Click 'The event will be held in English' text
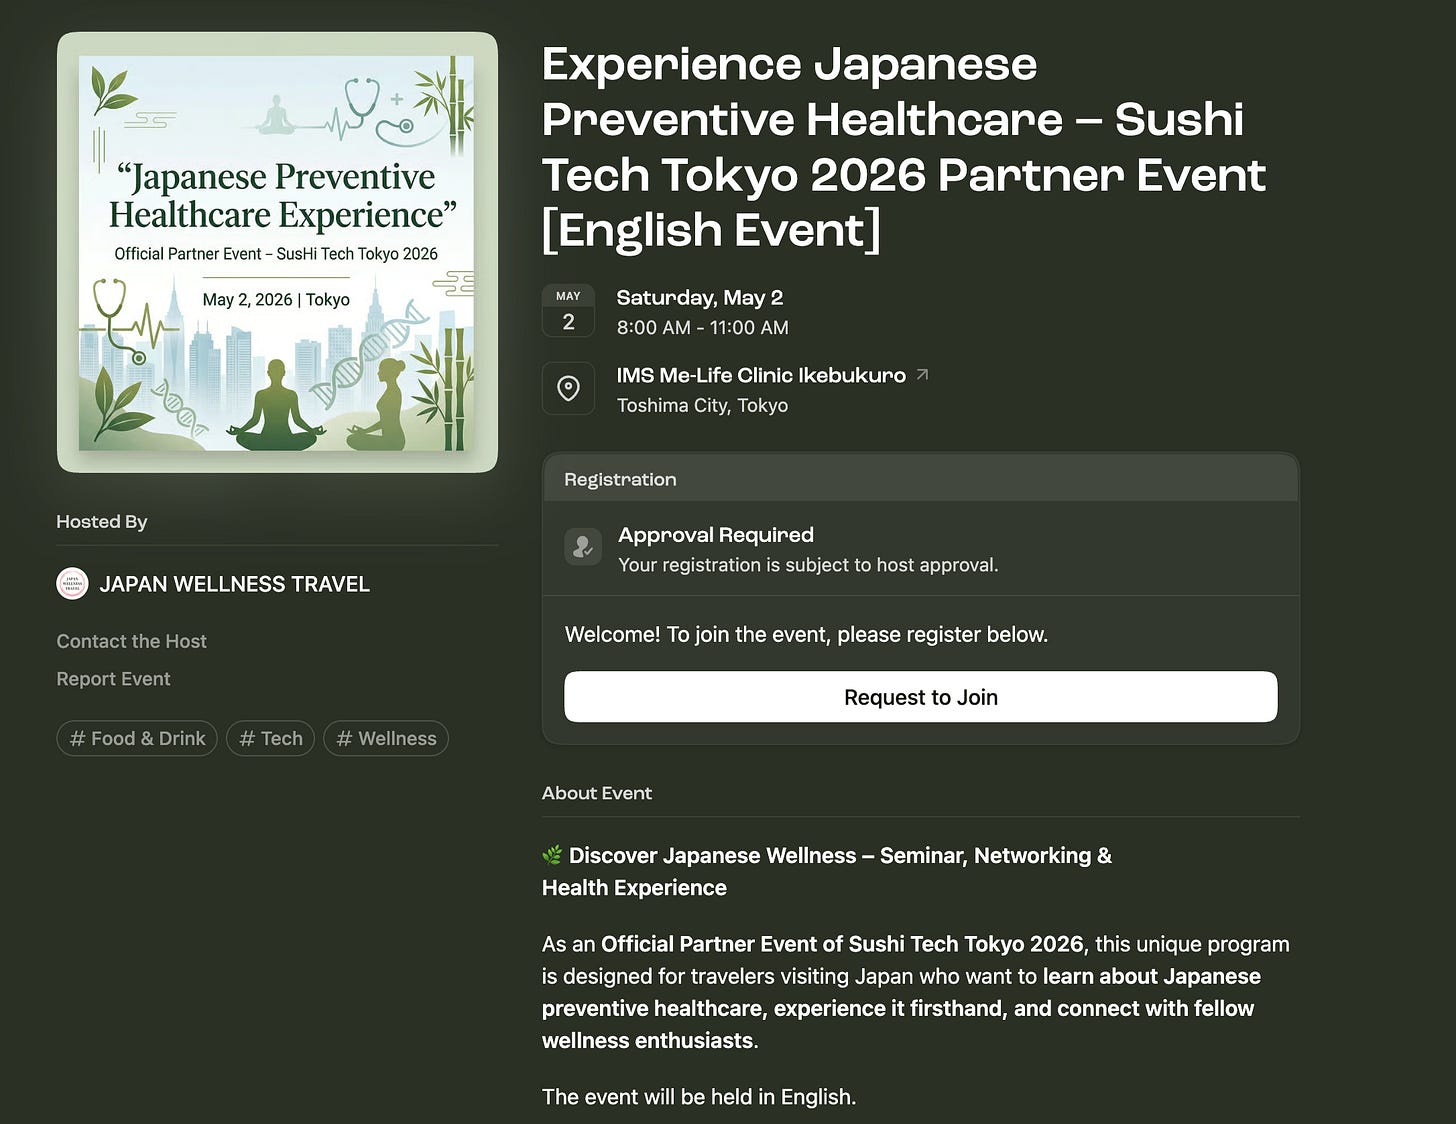This screenshot has width=1456, height=1124. tap(699, 1097)
